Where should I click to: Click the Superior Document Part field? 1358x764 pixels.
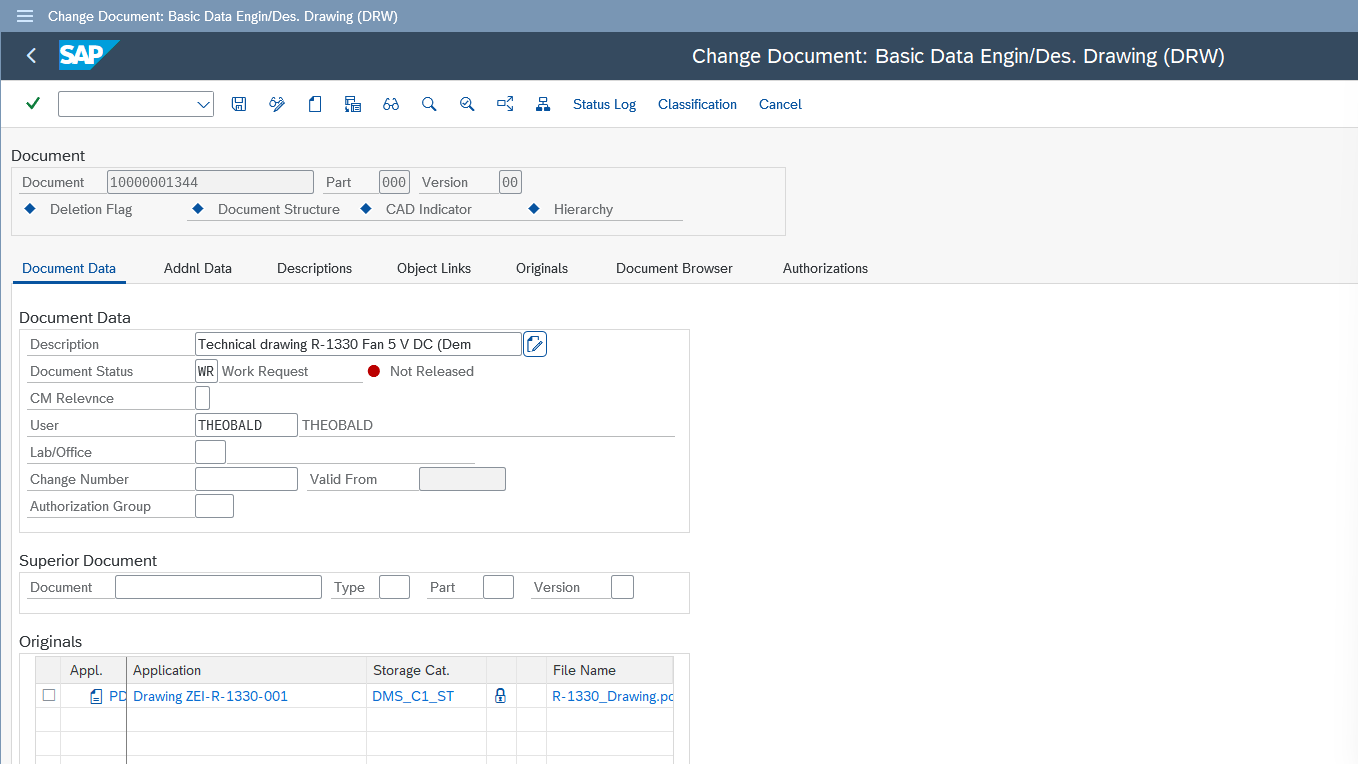(498, 587)
